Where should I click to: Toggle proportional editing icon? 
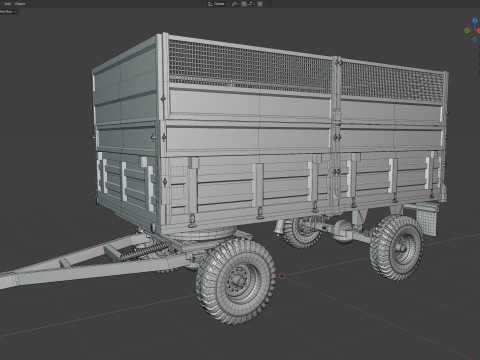(x=260, y=4)
